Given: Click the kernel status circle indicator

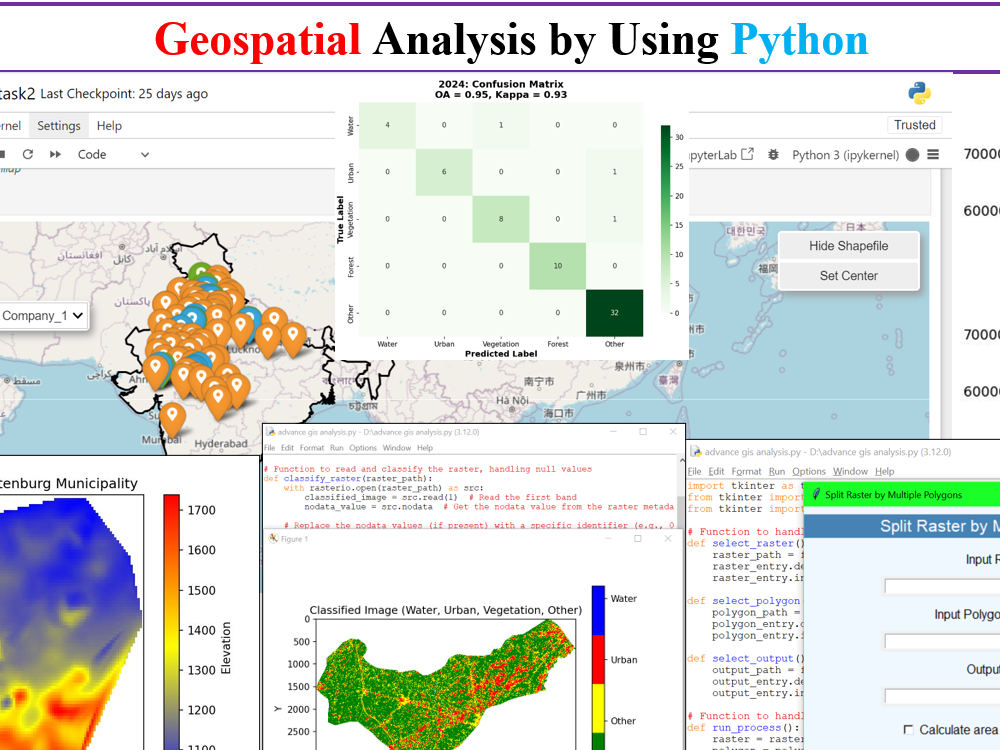Looking at the screenshot, I should point(913,155).
